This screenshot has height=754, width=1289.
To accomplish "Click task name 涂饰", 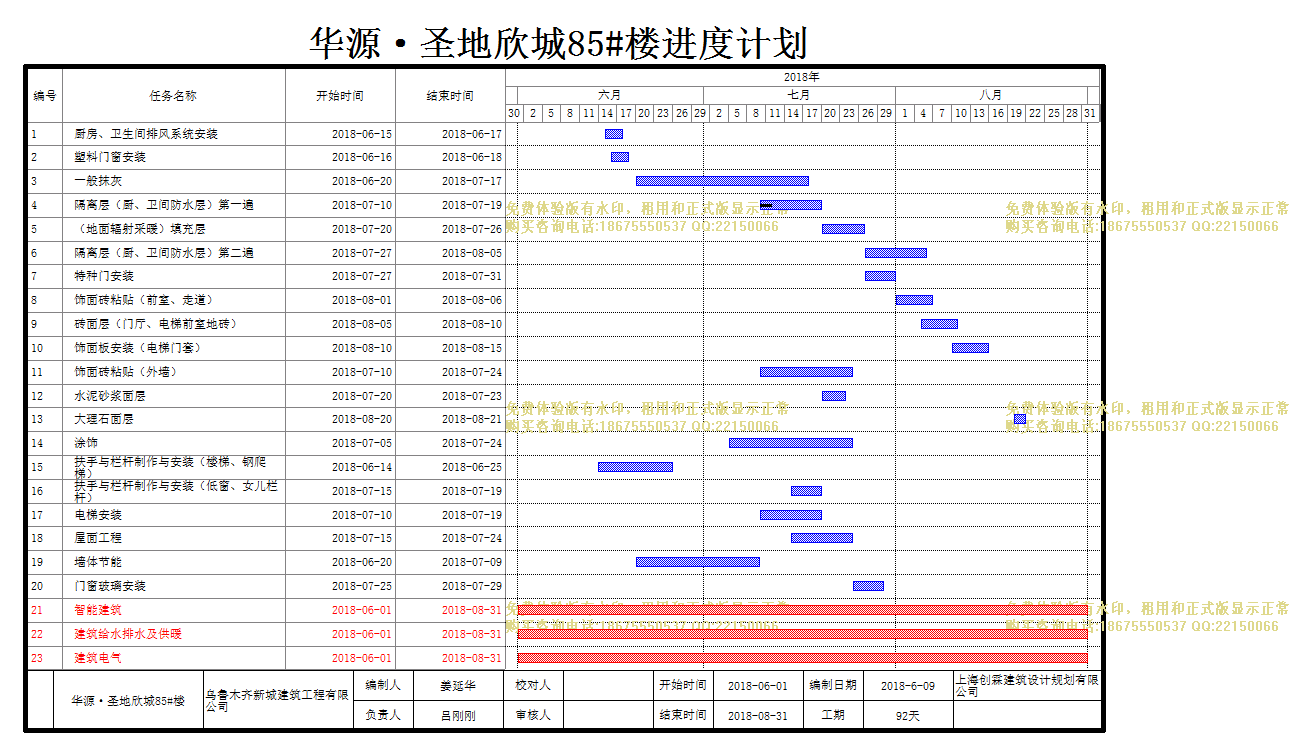I will click(x=86, y=443).
